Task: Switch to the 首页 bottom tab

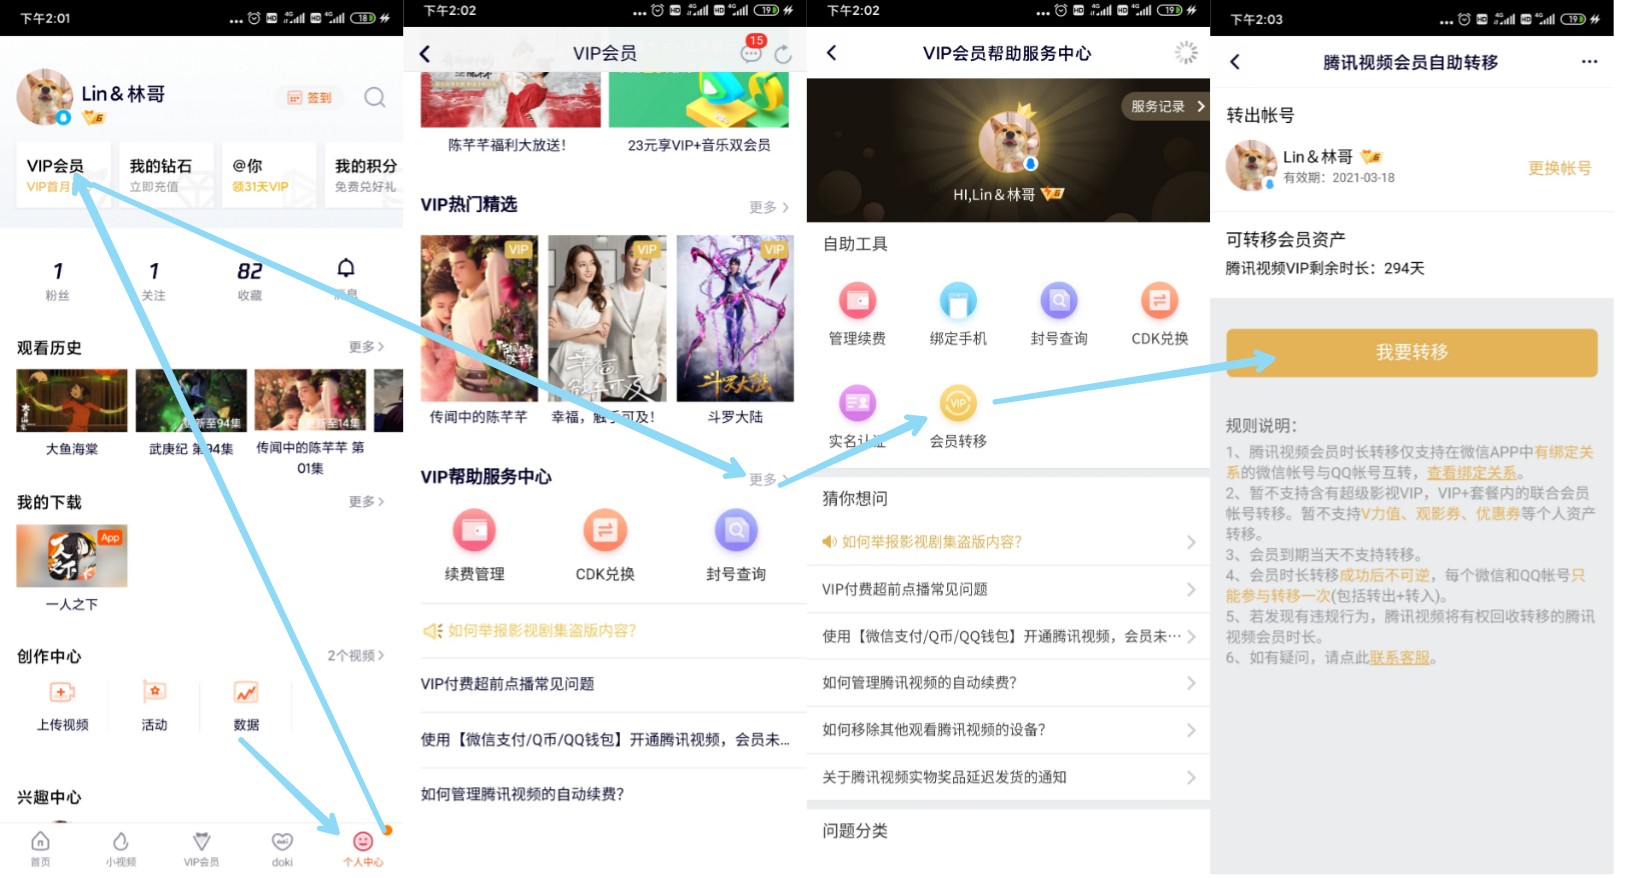Action: 40,848
